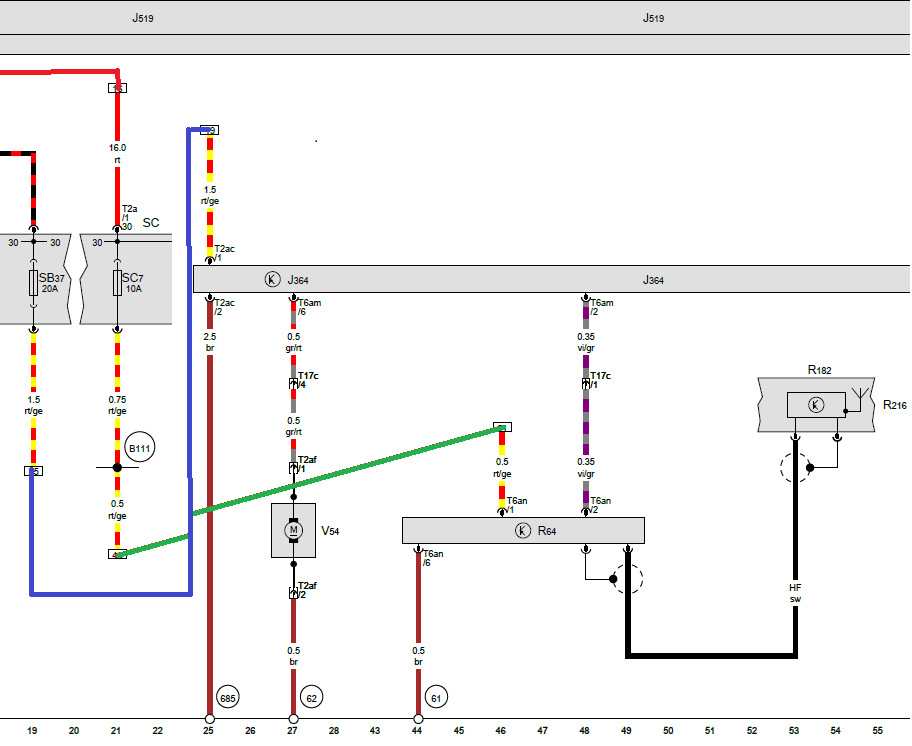Click the black junction dot beside B111
Viewport: 912px width, 746px height.
117,467
